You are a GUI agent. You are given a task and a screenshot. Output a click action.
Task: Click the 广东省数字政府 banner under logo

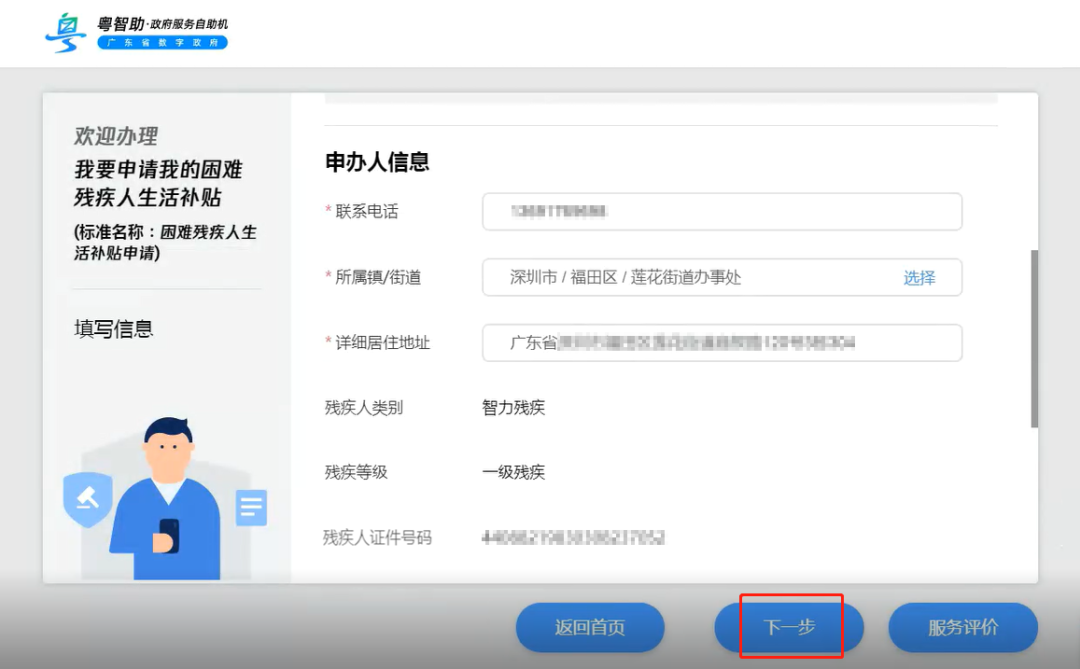(162, 44)
